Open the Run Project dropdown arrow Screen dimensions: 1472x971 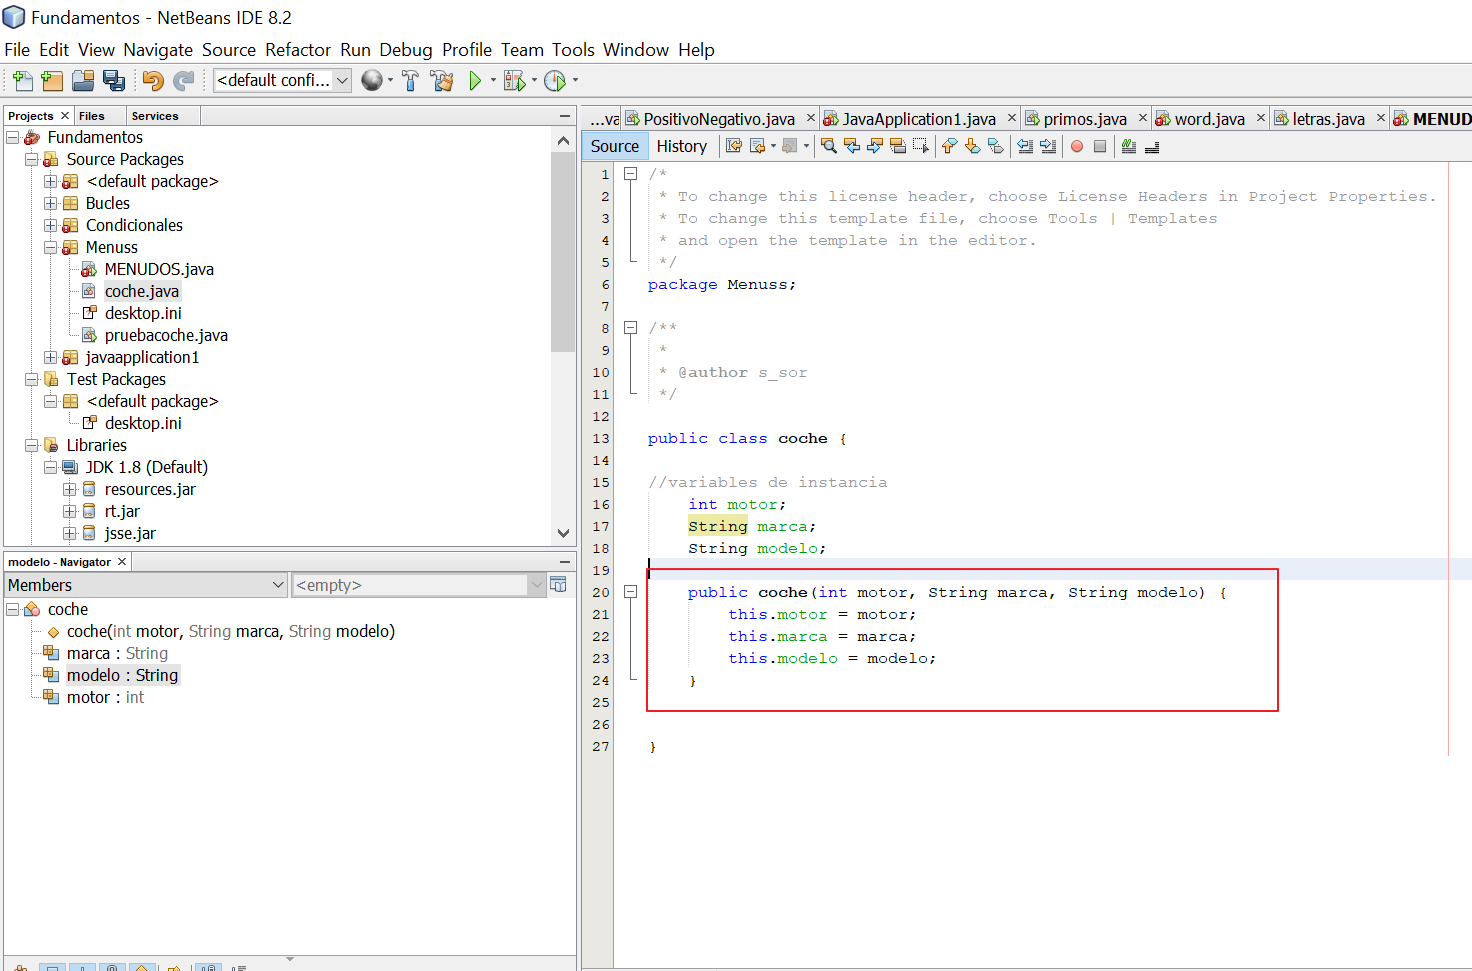pyautogui.click(x=493, y=80)
